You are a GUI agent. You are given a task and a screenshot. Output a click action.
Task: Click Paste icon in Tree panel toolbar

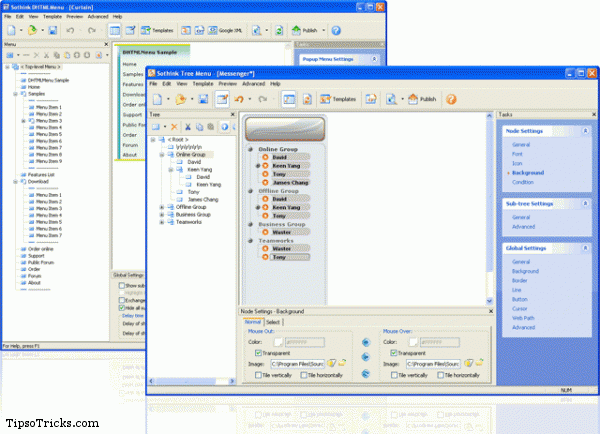click(210, 127)
